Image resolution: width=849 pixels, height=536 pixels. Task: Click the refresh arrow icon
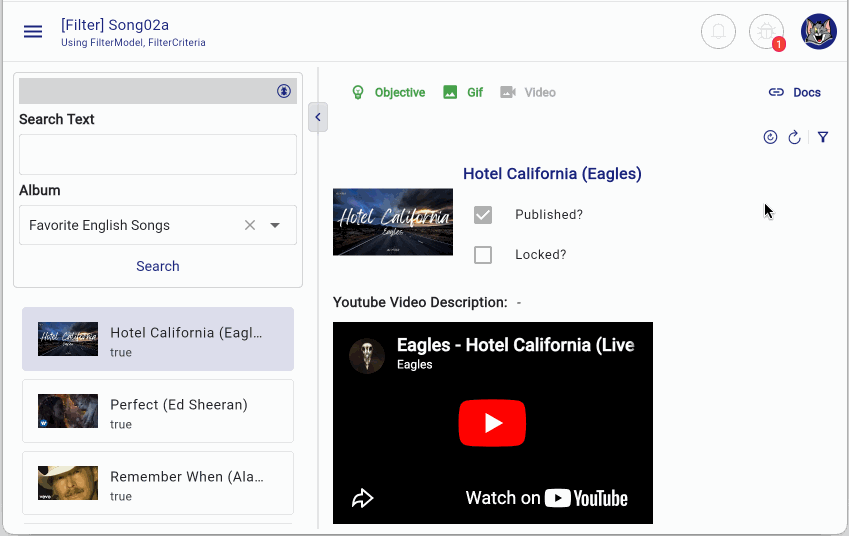click(x=794, y=137)
